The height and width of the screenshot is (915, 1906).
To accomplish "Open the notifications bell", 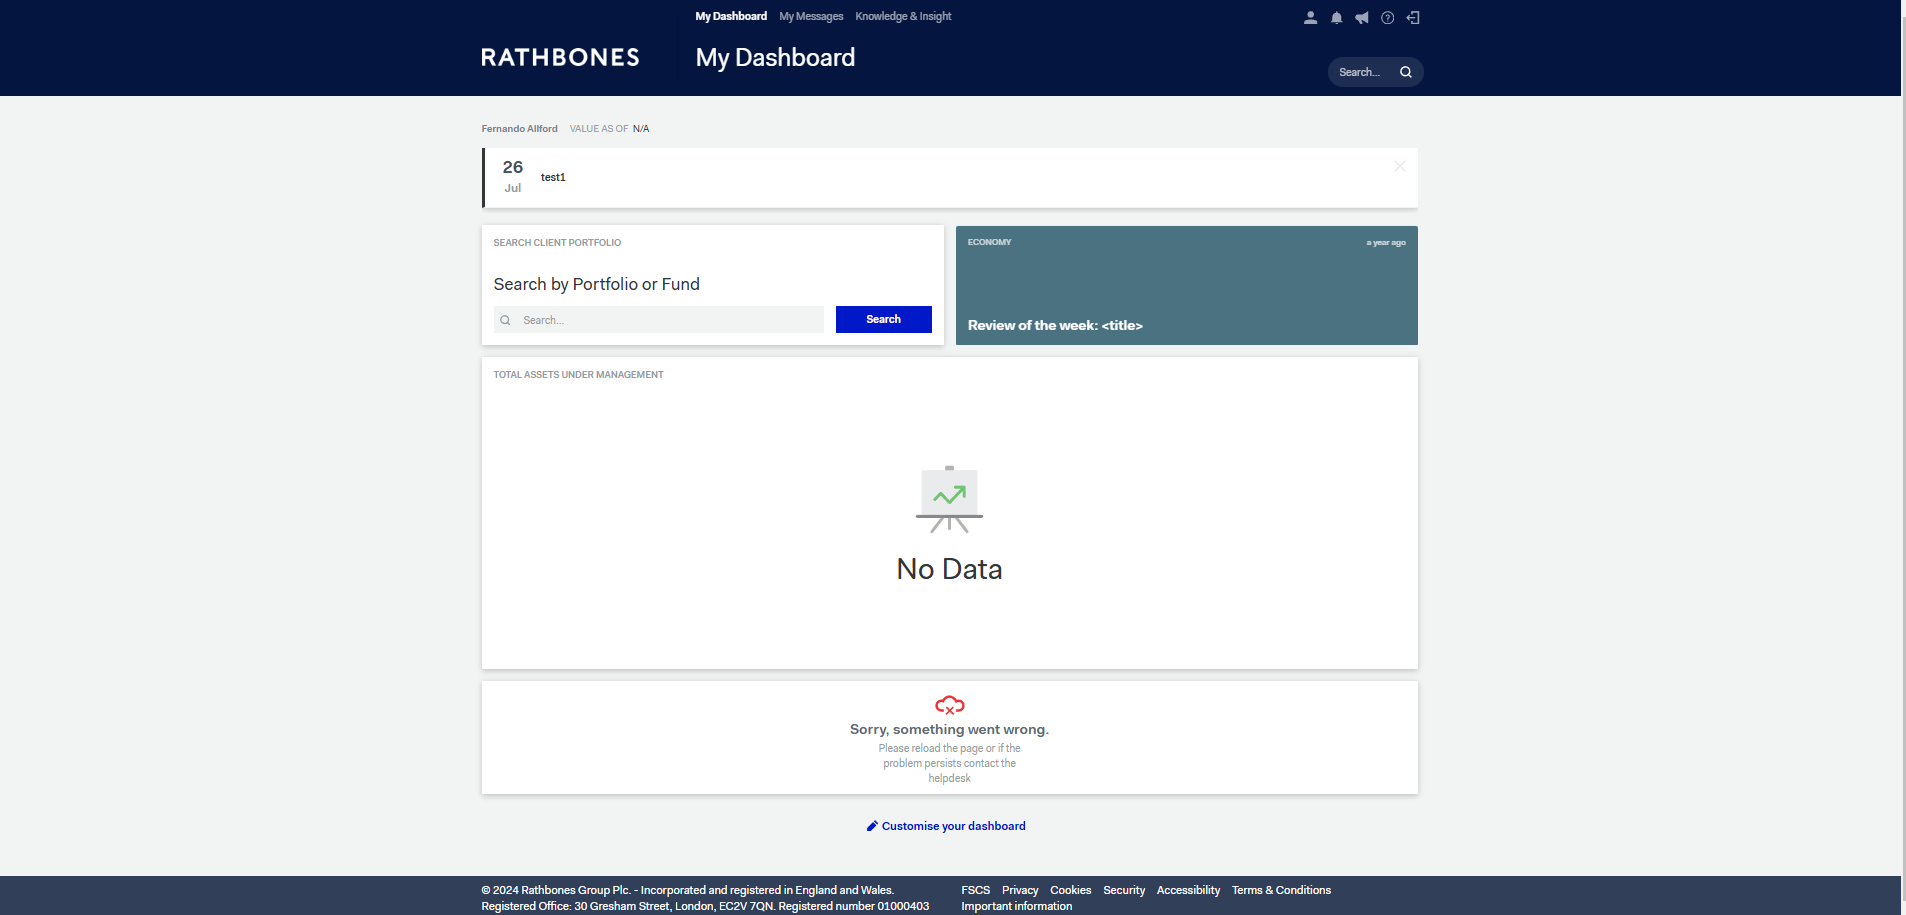I will [x=1336, y=17].
